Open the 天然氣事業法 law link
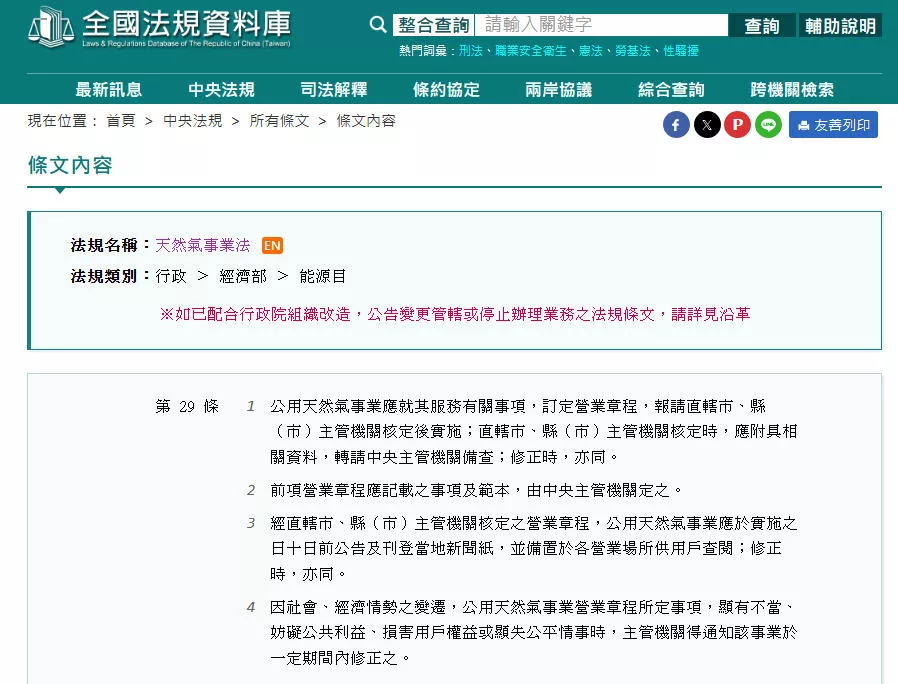Screen dimensions: 898x684 click(x=203, y=245)
